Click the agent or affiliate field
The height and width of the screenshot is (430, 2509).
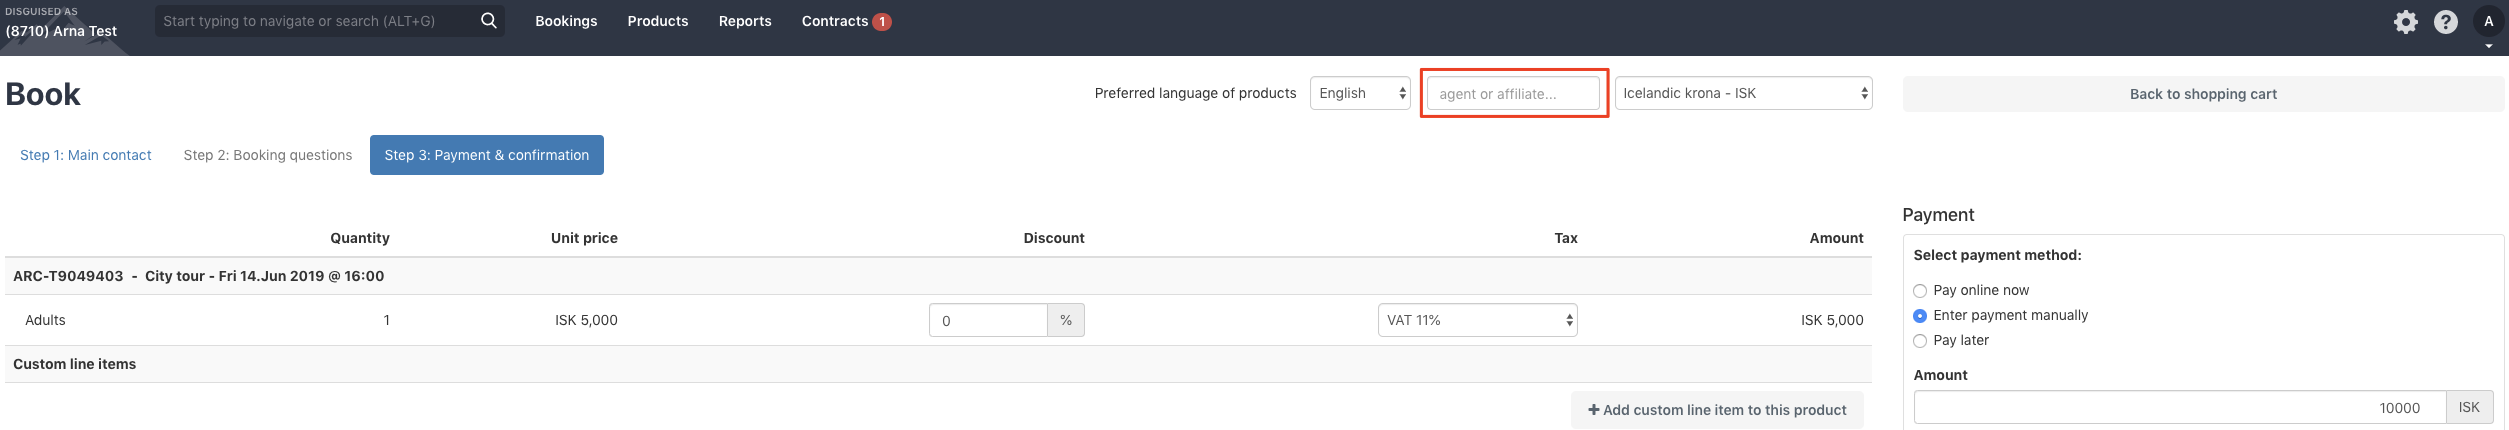click(x=1513, y=93)
